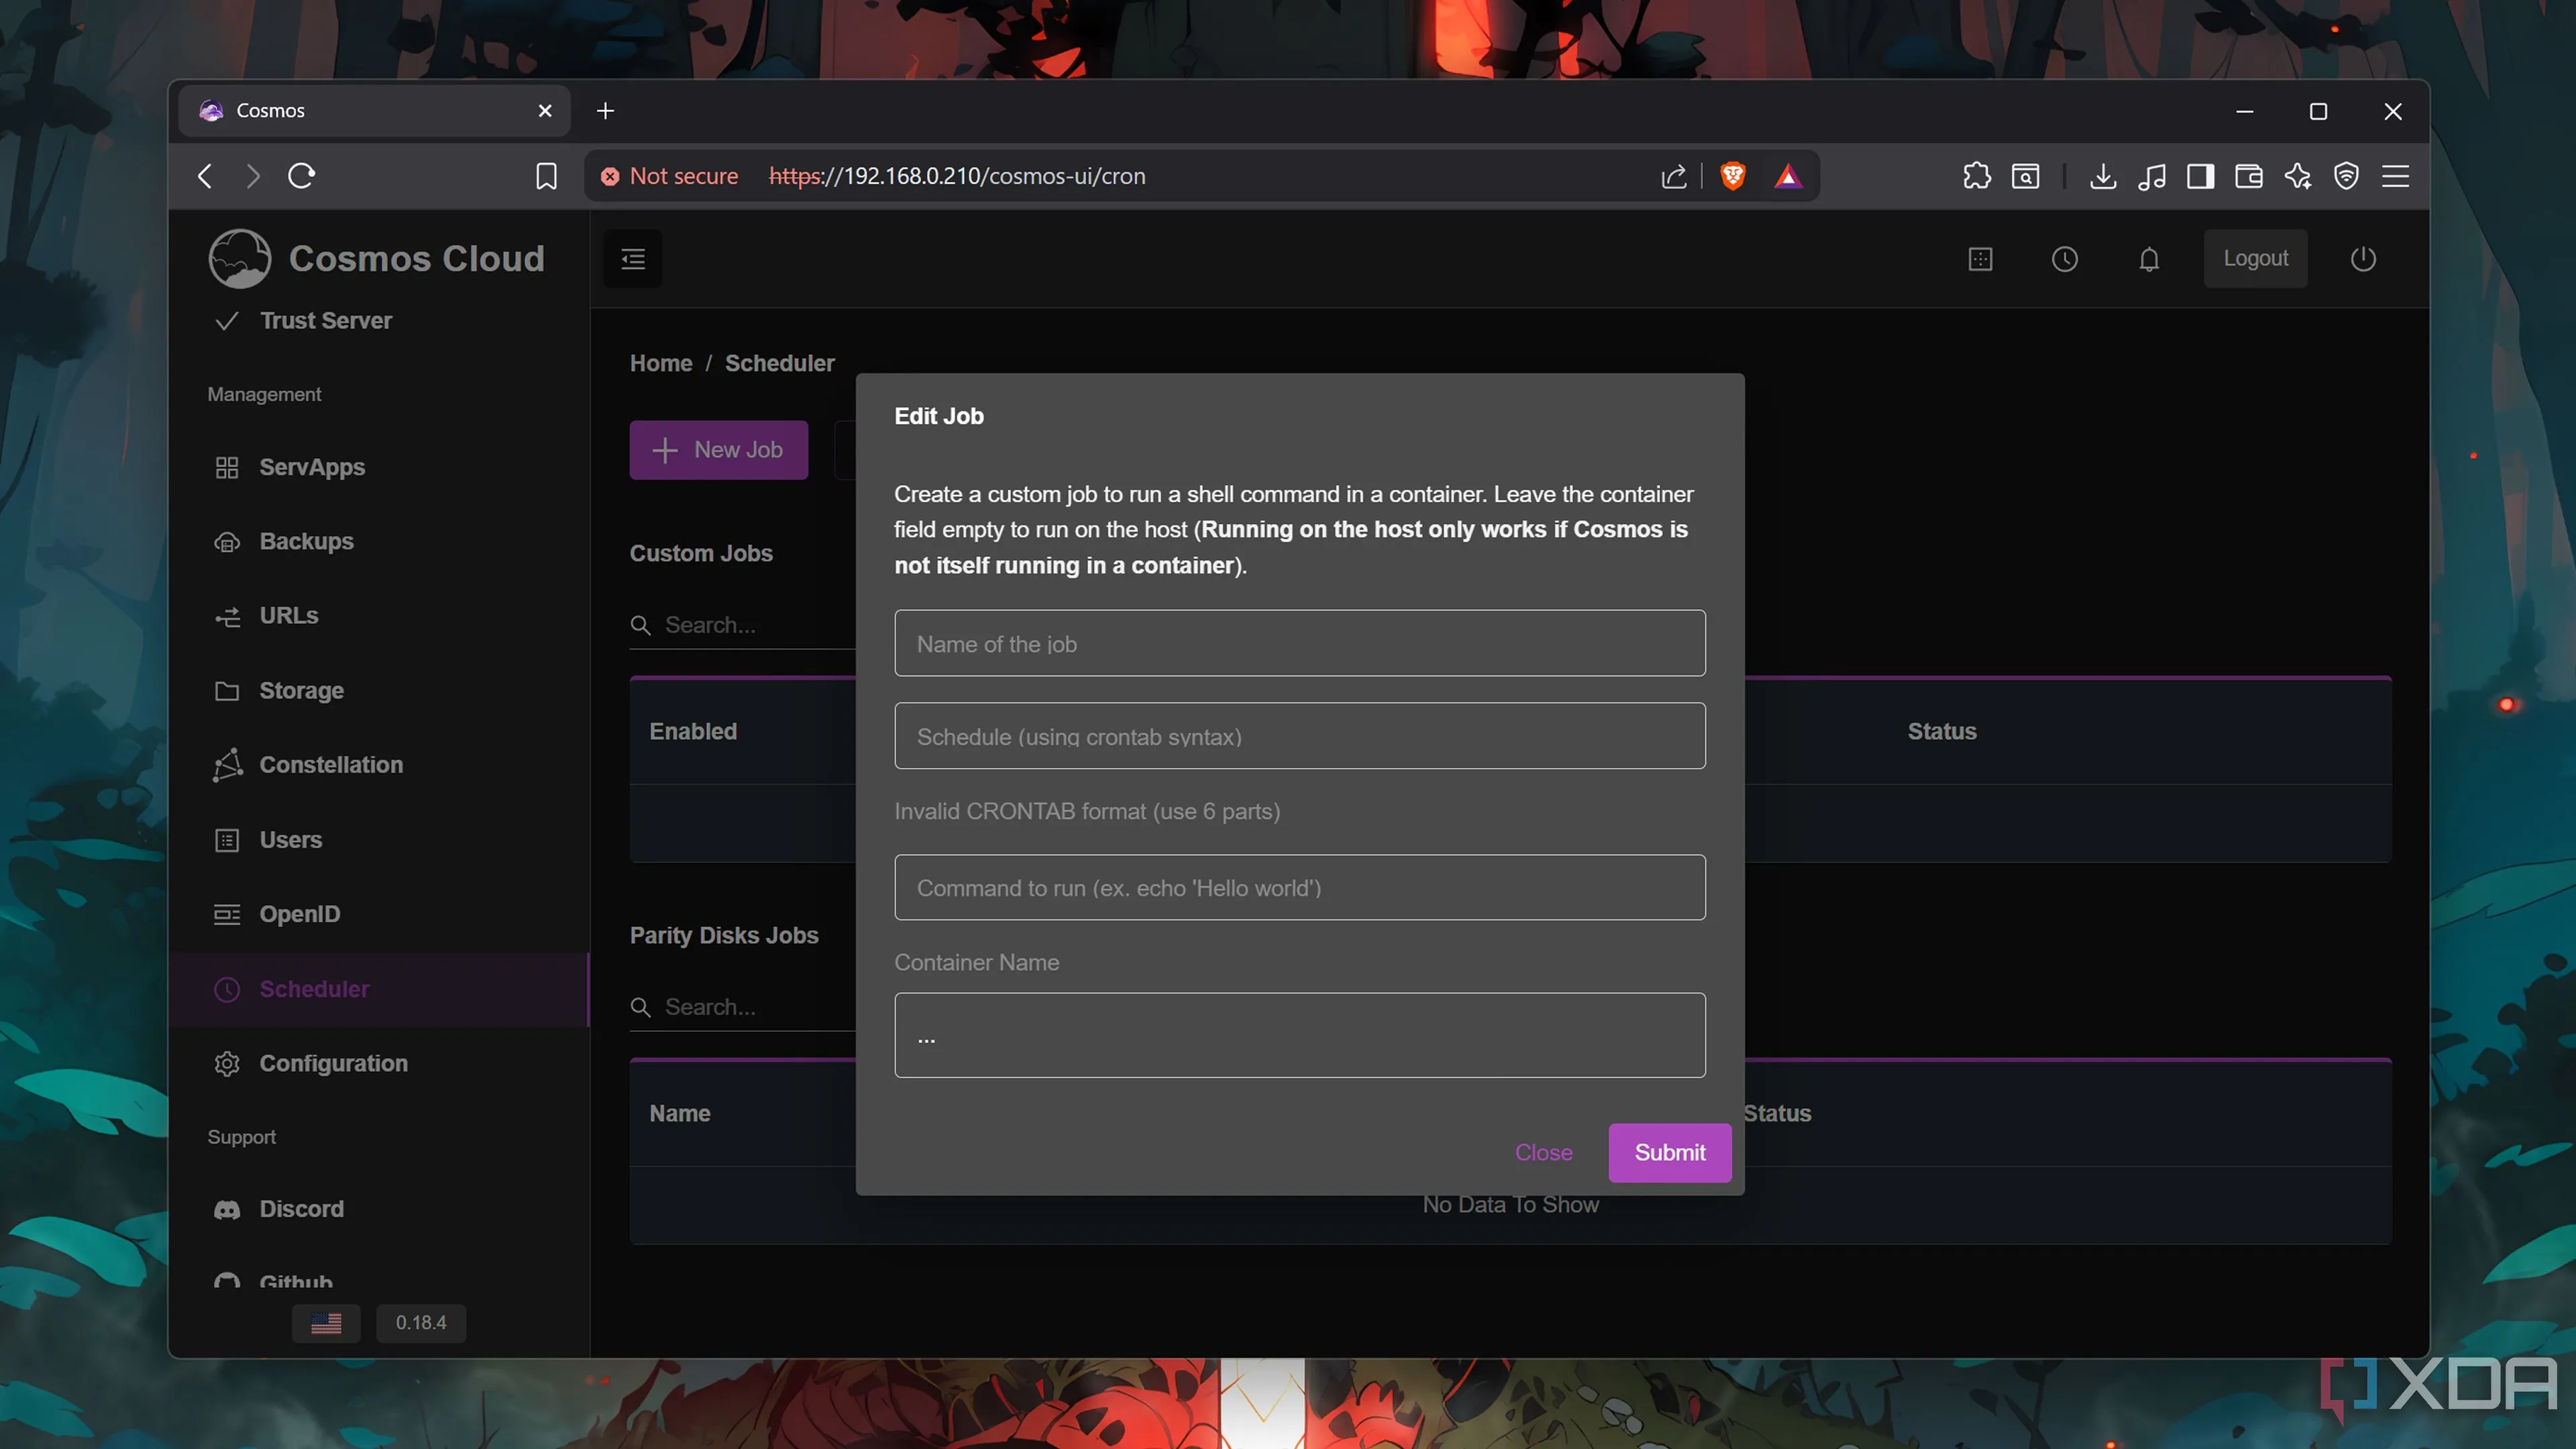Viewport: 2576px width, 1449px height.
Task: Click the Close link in the dialog
Action: pyautogui.click(x=1543, y=1152)
